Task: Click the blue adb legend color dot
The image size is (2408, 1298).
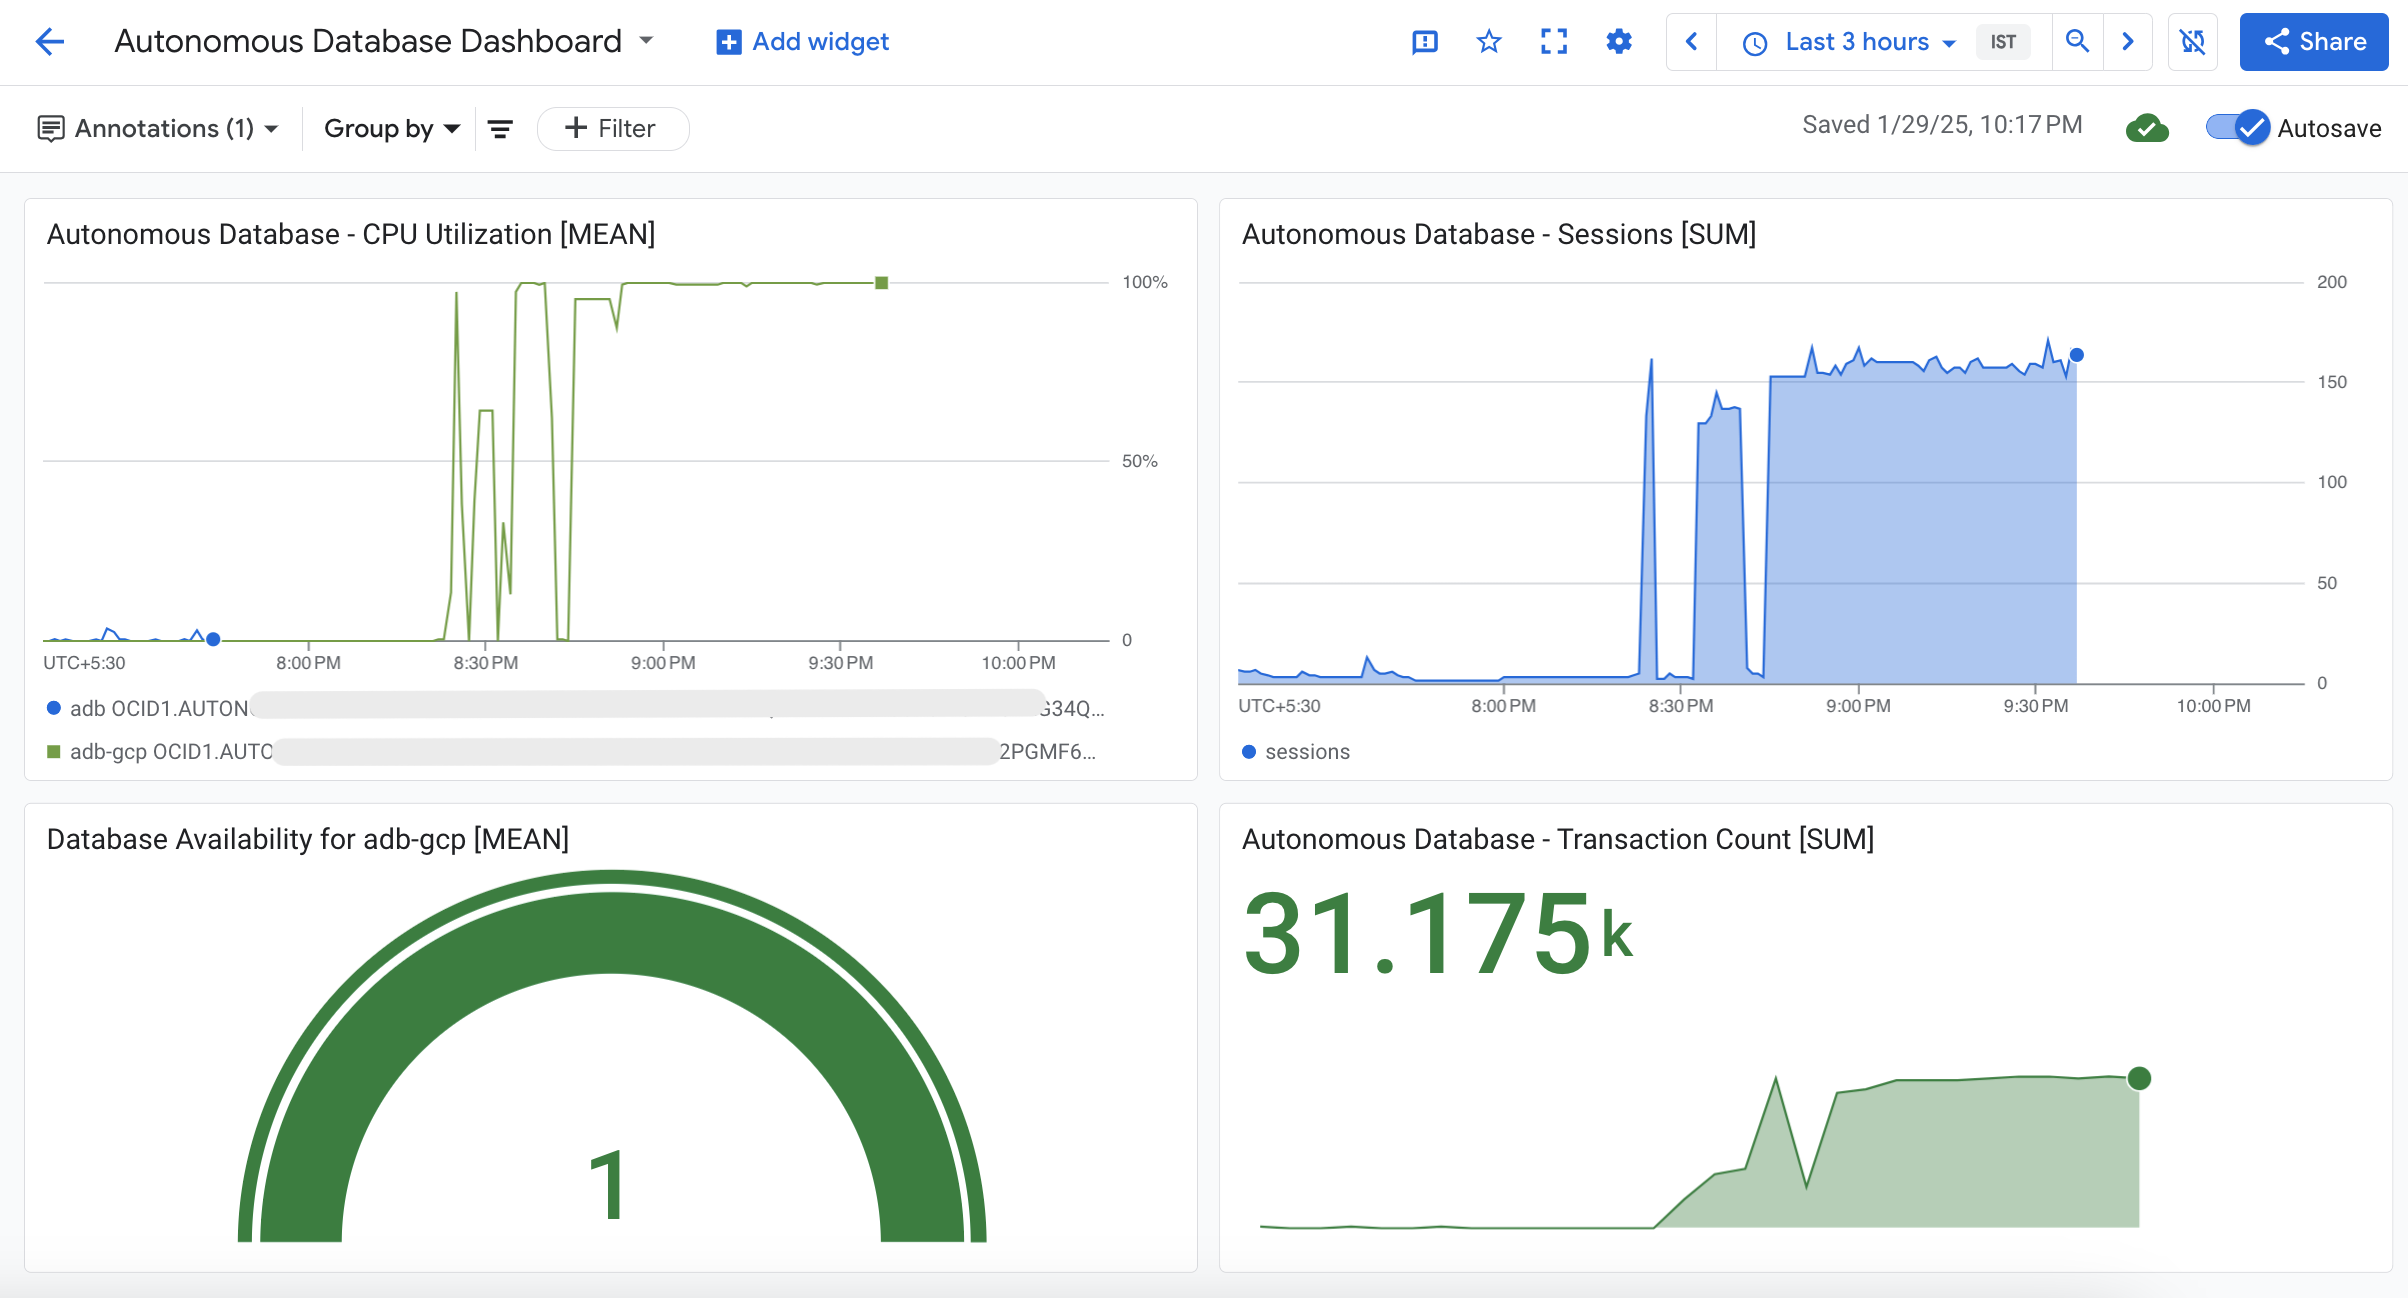Action: 54,708
